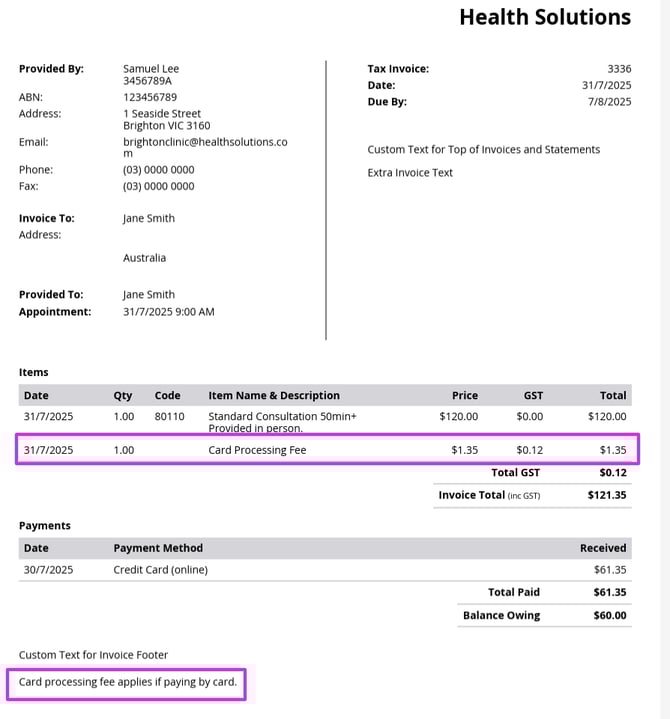Click the Health Solutions heading
Image resolution: width=670 pixels, height=719 pixels.
(545, 17)
